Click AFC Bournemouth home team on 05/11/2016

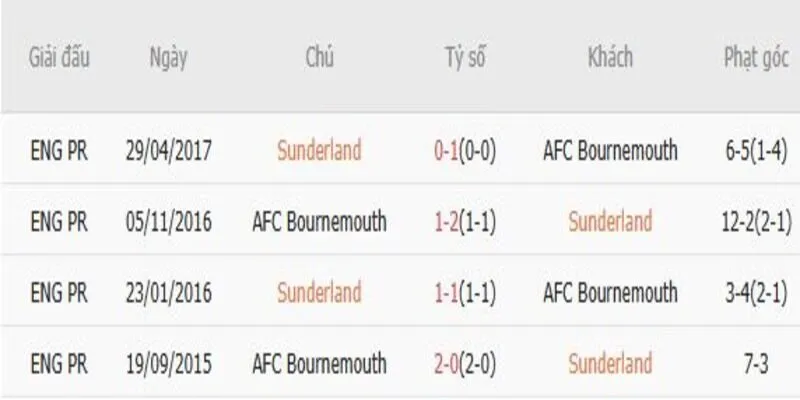tap(319, 221)
